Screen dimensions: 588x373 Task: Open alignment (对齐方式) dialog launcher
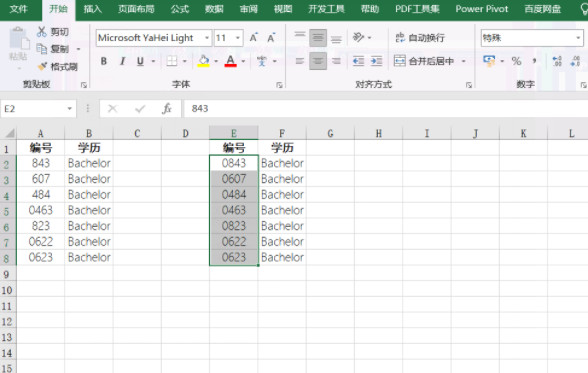coord(469,85)
